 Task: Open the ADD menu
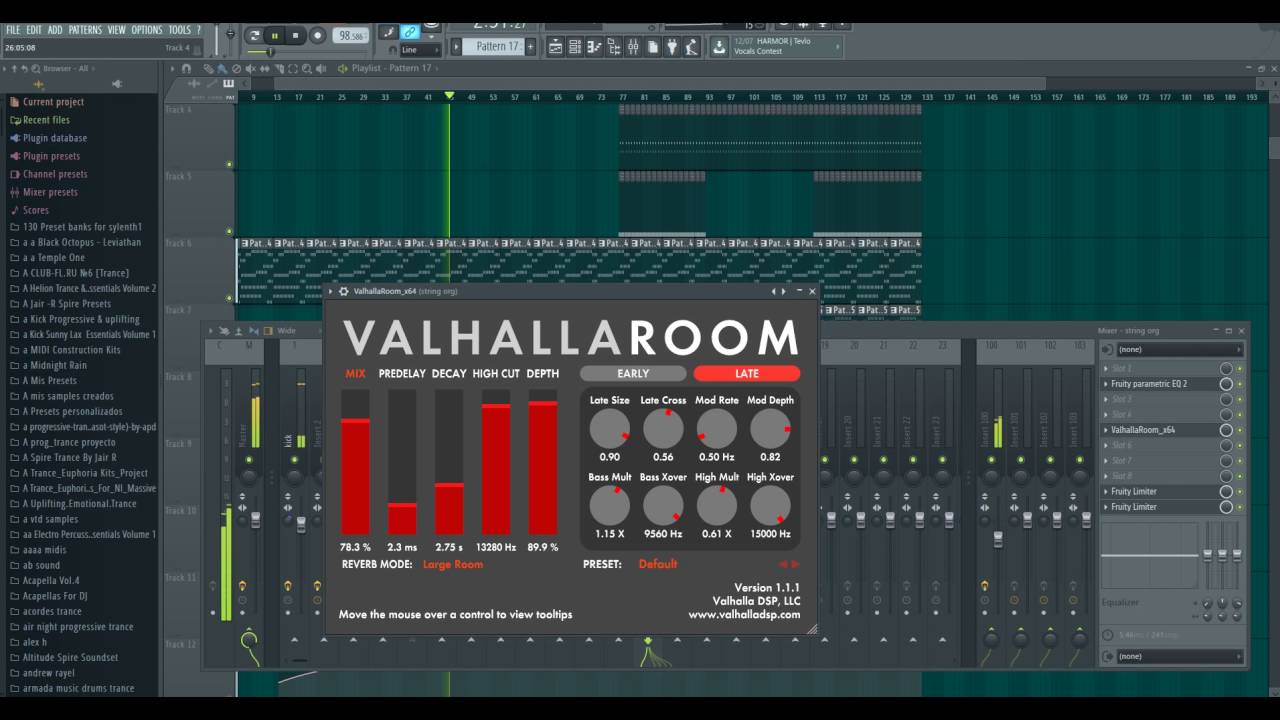[55, 30]
